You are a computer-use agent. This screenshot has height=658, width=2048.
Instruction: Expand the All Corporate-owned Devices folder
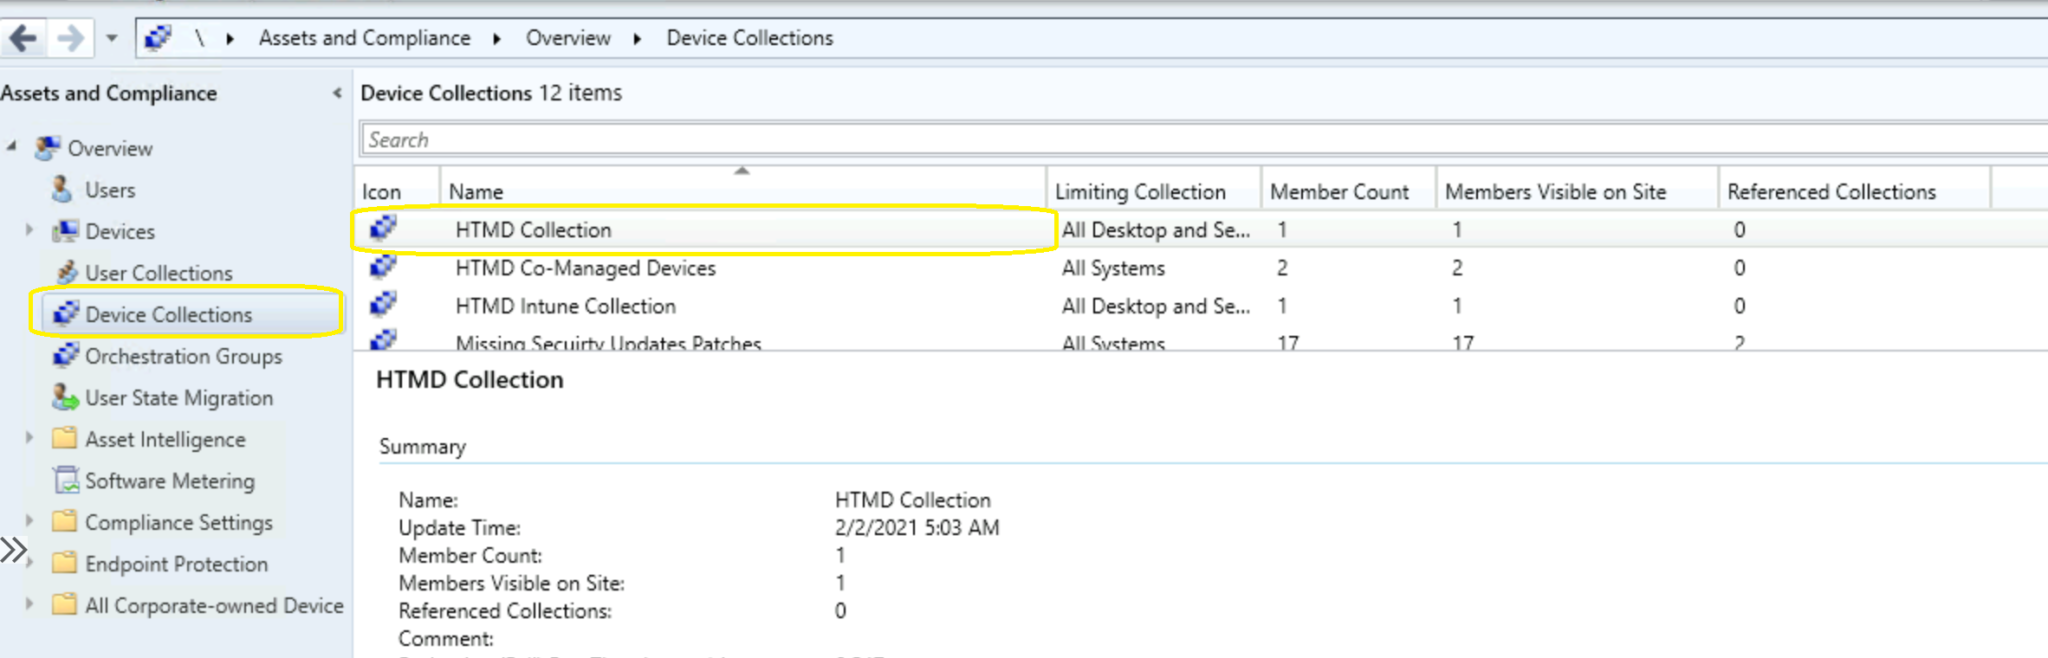29,604
